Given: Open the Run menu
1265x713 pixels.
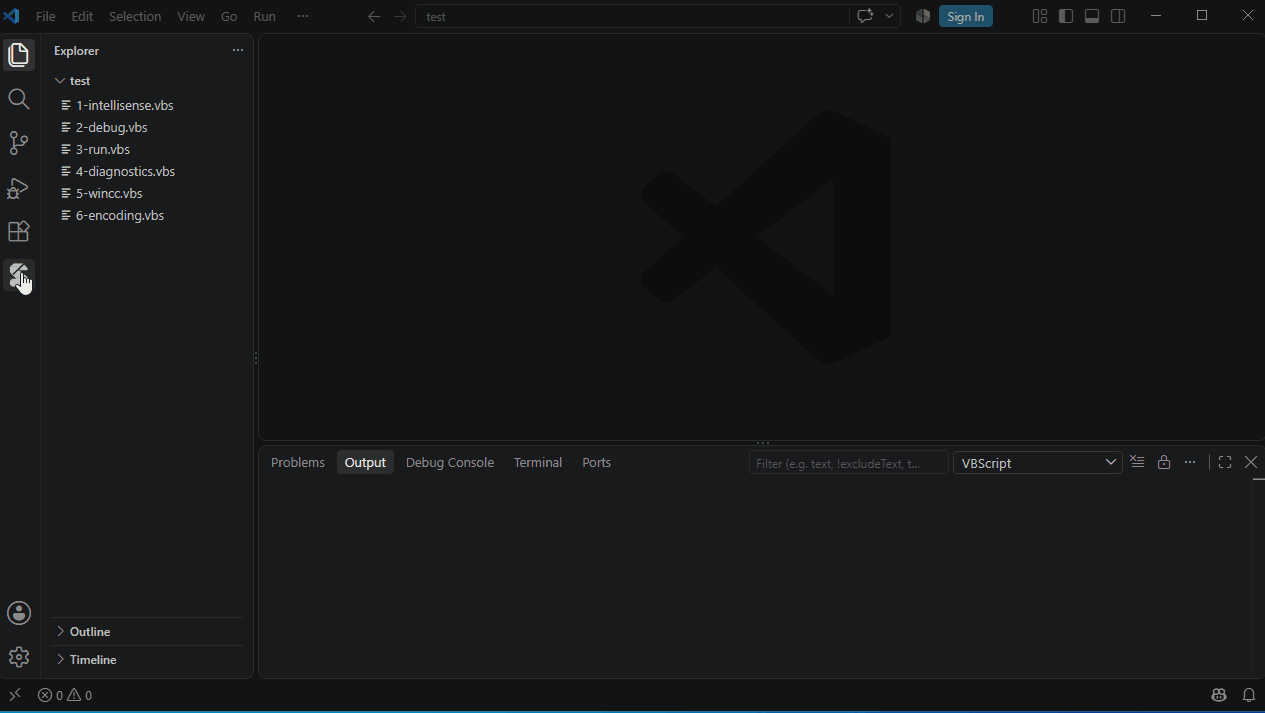Looking at the screenshot, I should coord(264,16).
